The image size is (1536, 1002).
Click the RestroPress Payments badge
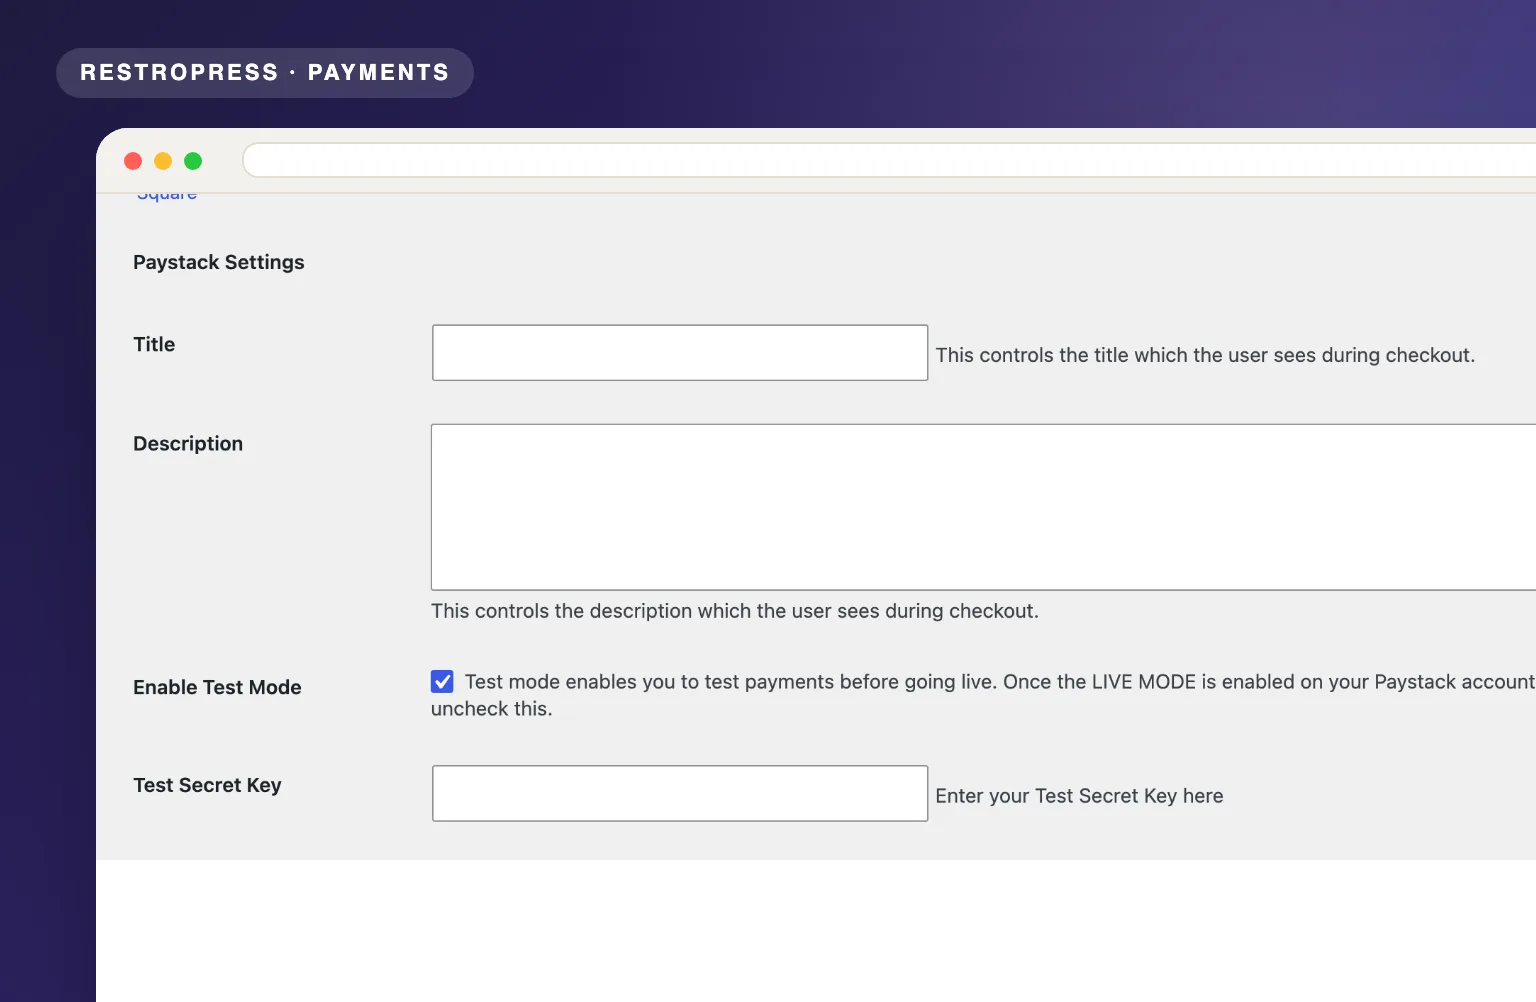pyautogui.click(x=265, y=73)
